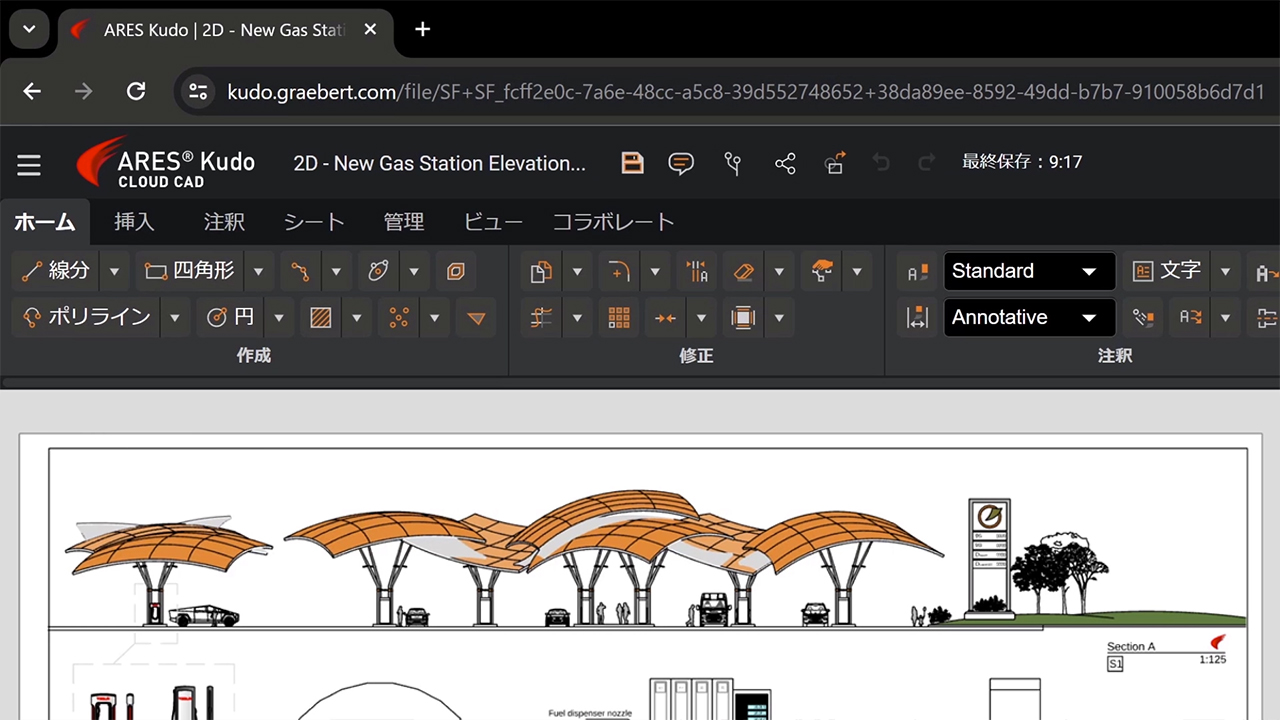Open the hamburger main menu

pos(29,164)
